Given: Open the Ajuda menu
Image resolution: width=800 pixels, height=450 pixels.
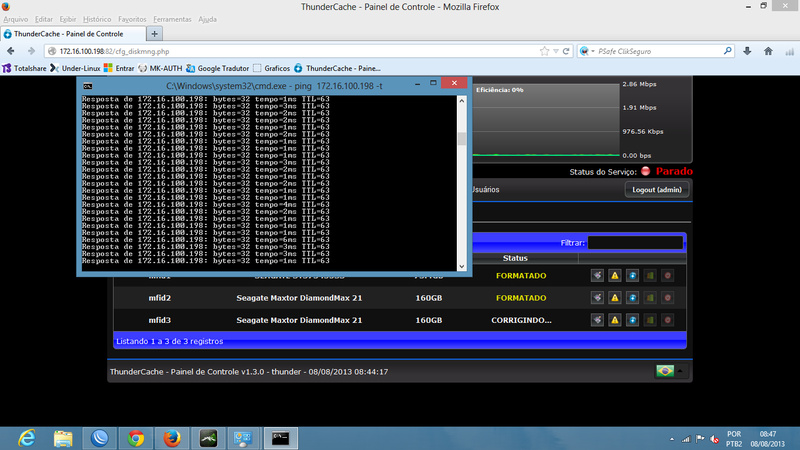Looking at the screenshot, I should (x=207, y=19).
